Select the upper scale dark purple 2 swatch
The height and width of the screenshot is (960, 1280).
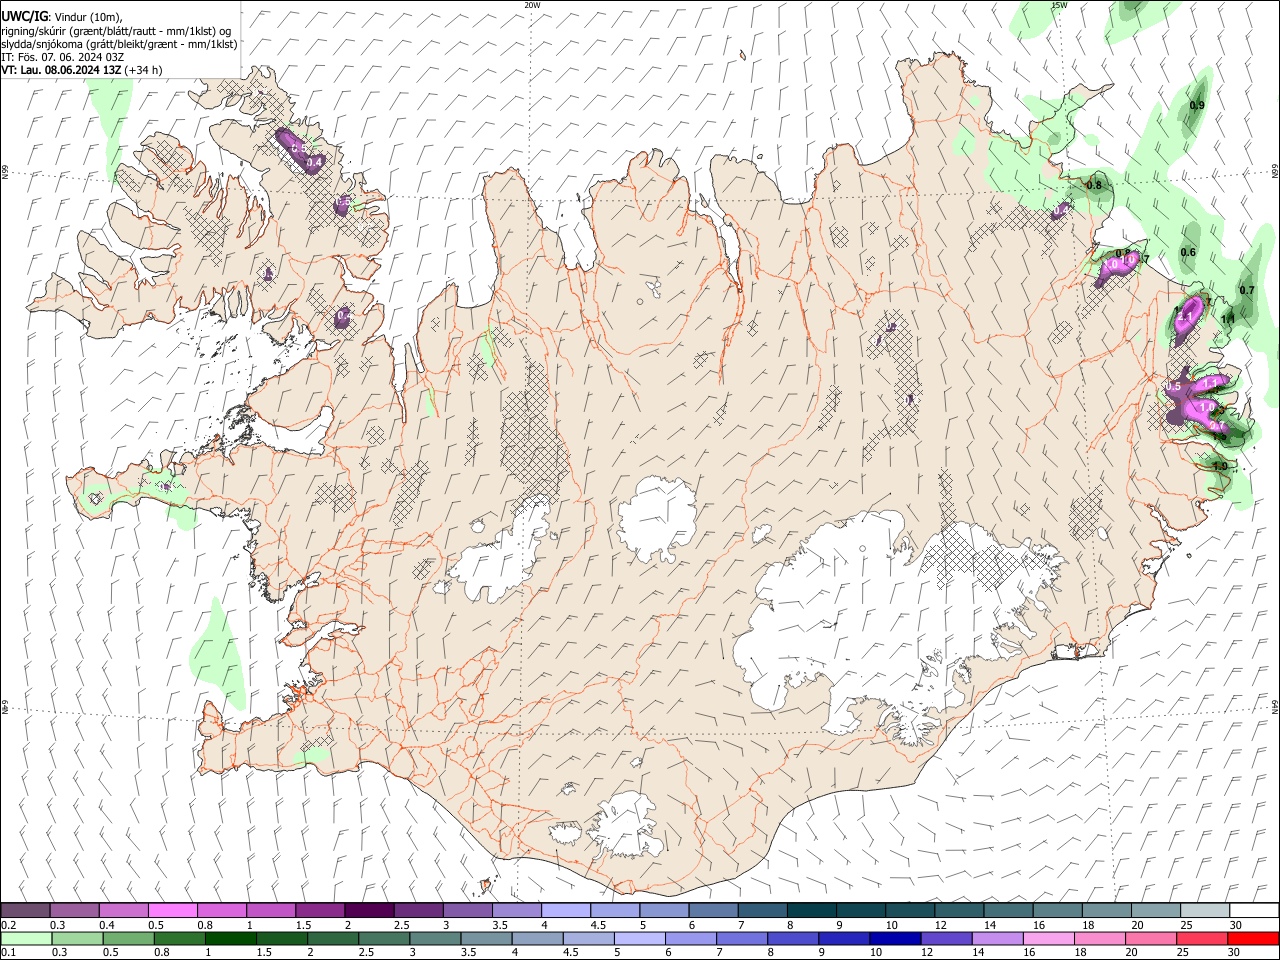(x=369, y=910)
